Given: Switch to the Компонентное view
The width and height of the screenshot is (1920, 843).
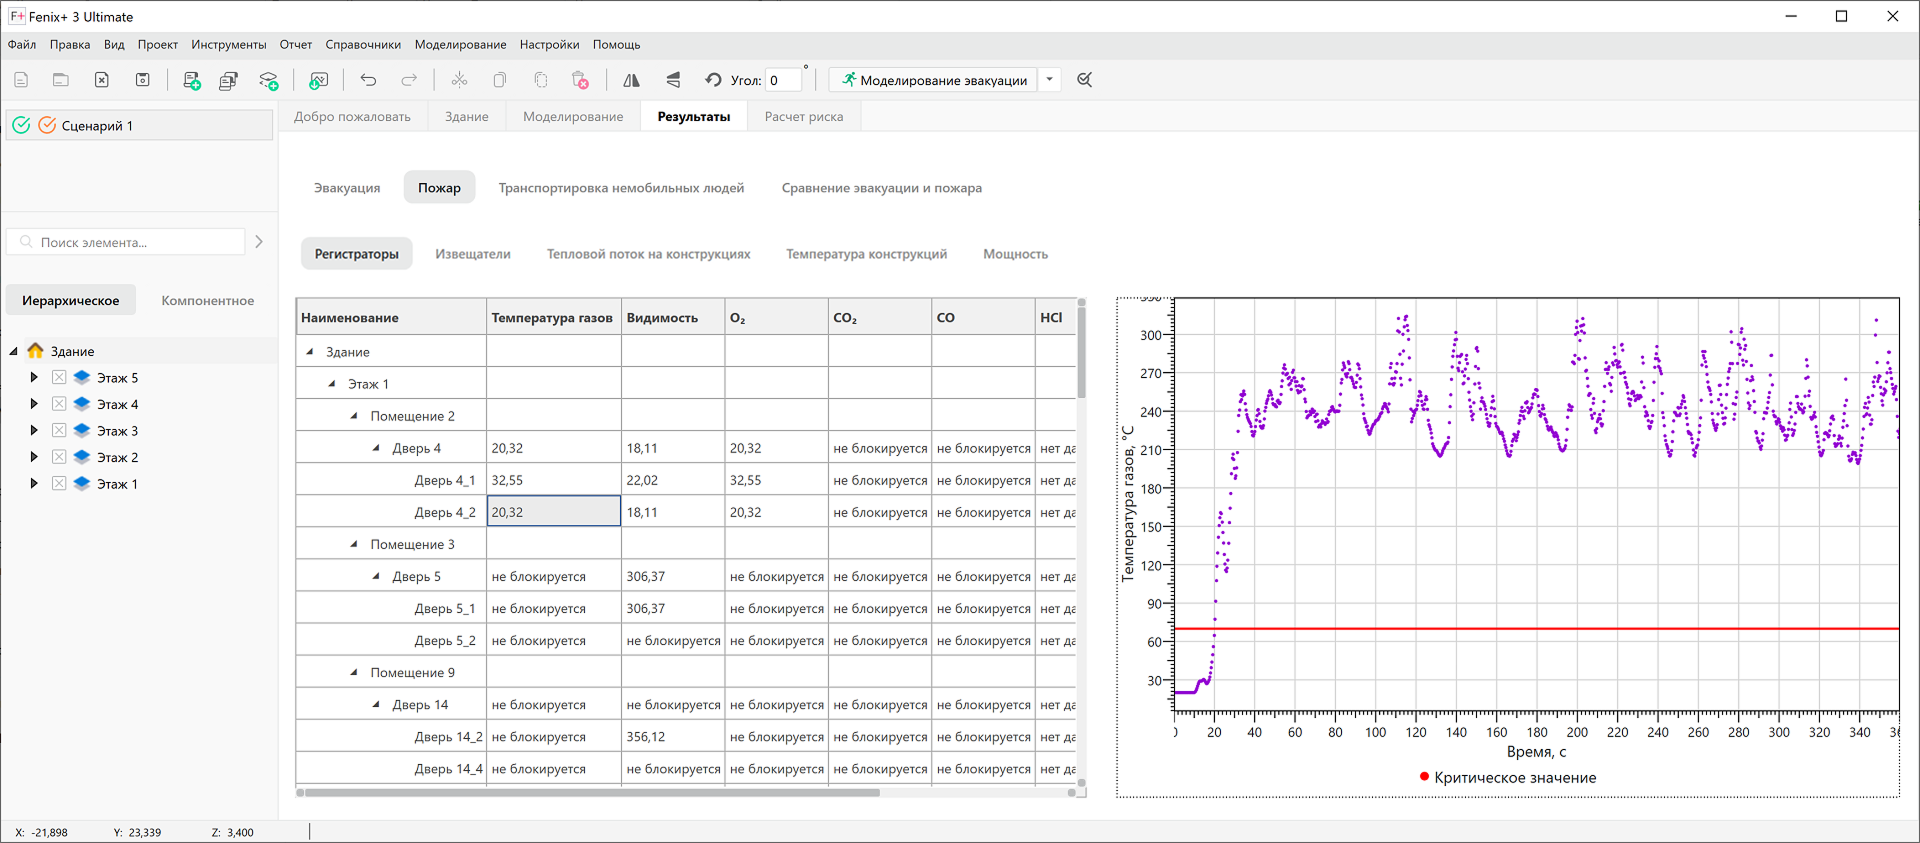Looking at the screenshot, I should (x=208, y=300).
